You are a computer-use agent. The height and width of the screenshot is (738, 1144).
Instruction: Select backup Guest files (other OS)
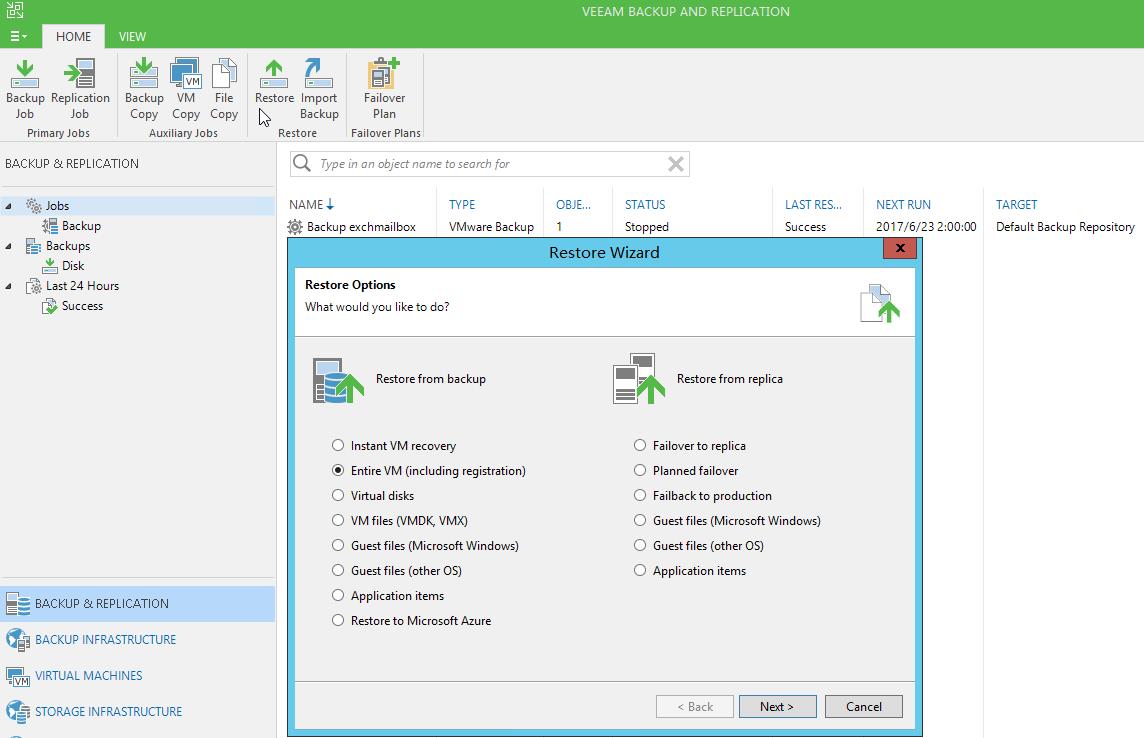click(338, 570)
